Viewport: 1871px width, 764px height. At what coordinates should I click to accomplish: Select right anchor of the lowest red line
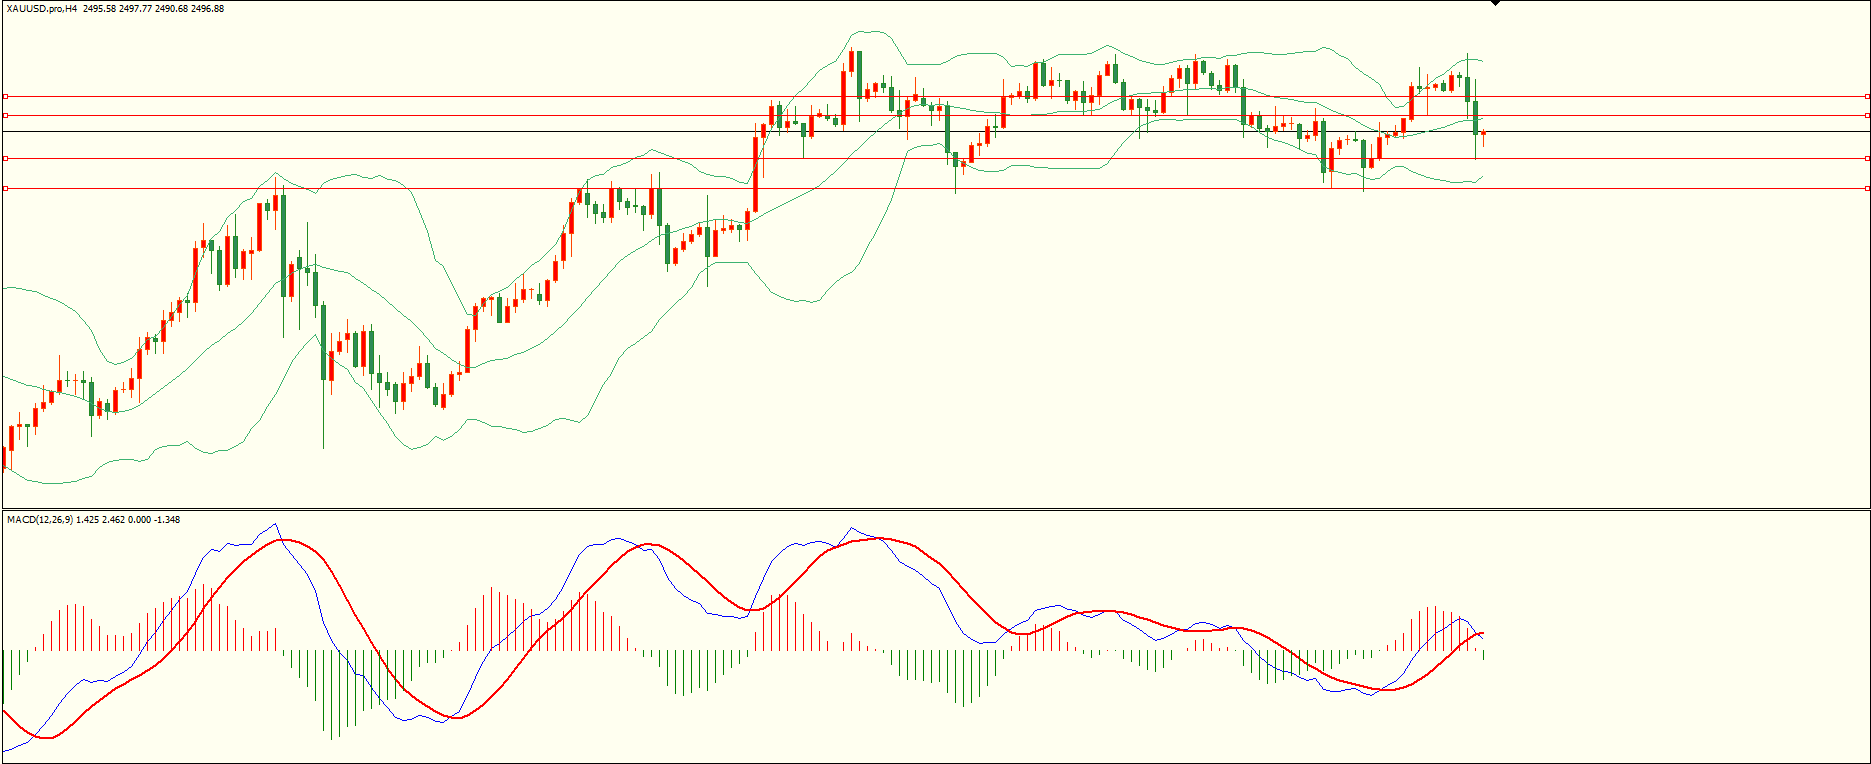point(1867,188)
